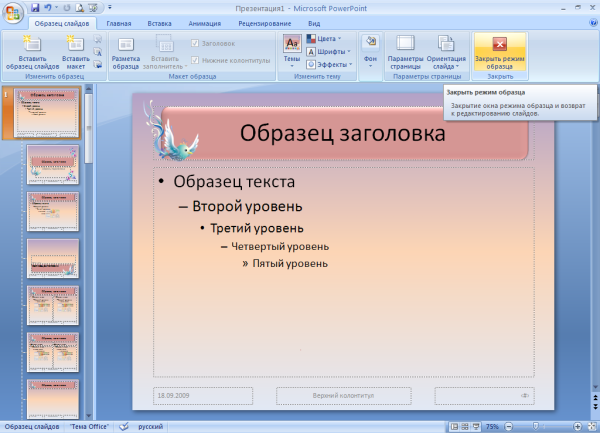Open the Вставка ribbon tab

pyautogui.click(x=160, y=23)
